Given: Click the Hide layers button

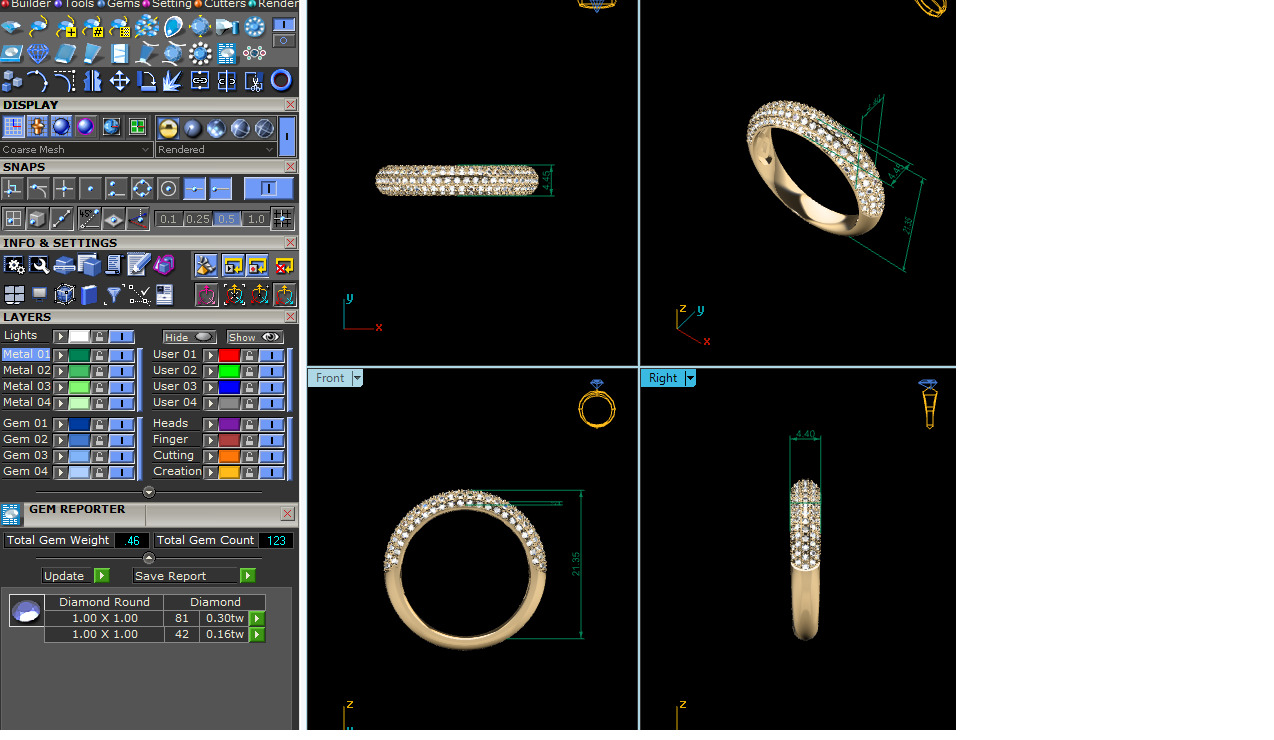Looking at the screenshot, I should coord(190,337).
